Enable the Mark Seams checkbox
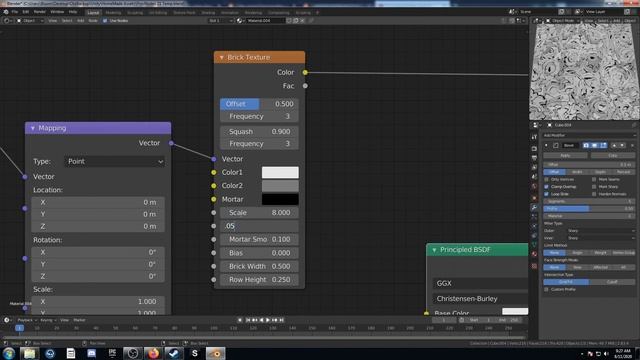The width and height of the screenshot is (640, 360). (594, 179)
